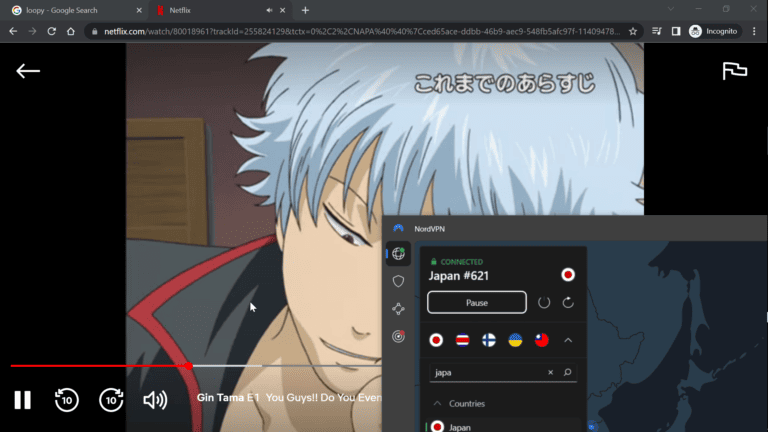The image size is (768, 432).
Task: Open the target Dark Web Monitor icon
Action: tap(398, 337)
